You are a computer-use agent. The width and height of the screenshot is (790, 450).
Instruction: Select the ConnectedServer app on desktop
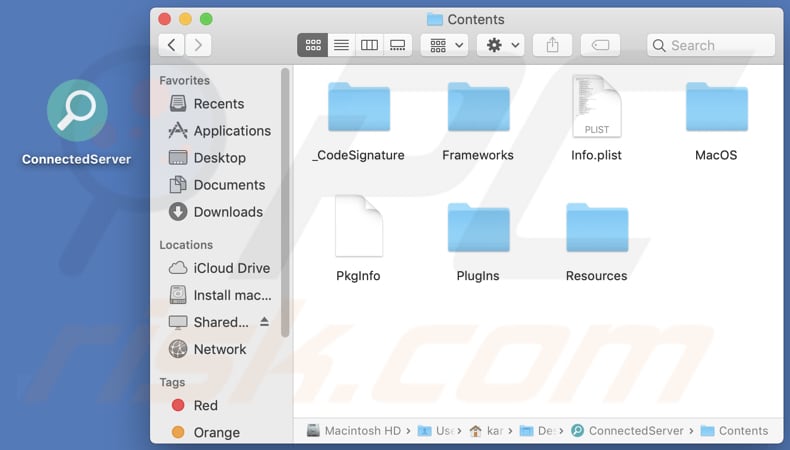tap(77, 110)
